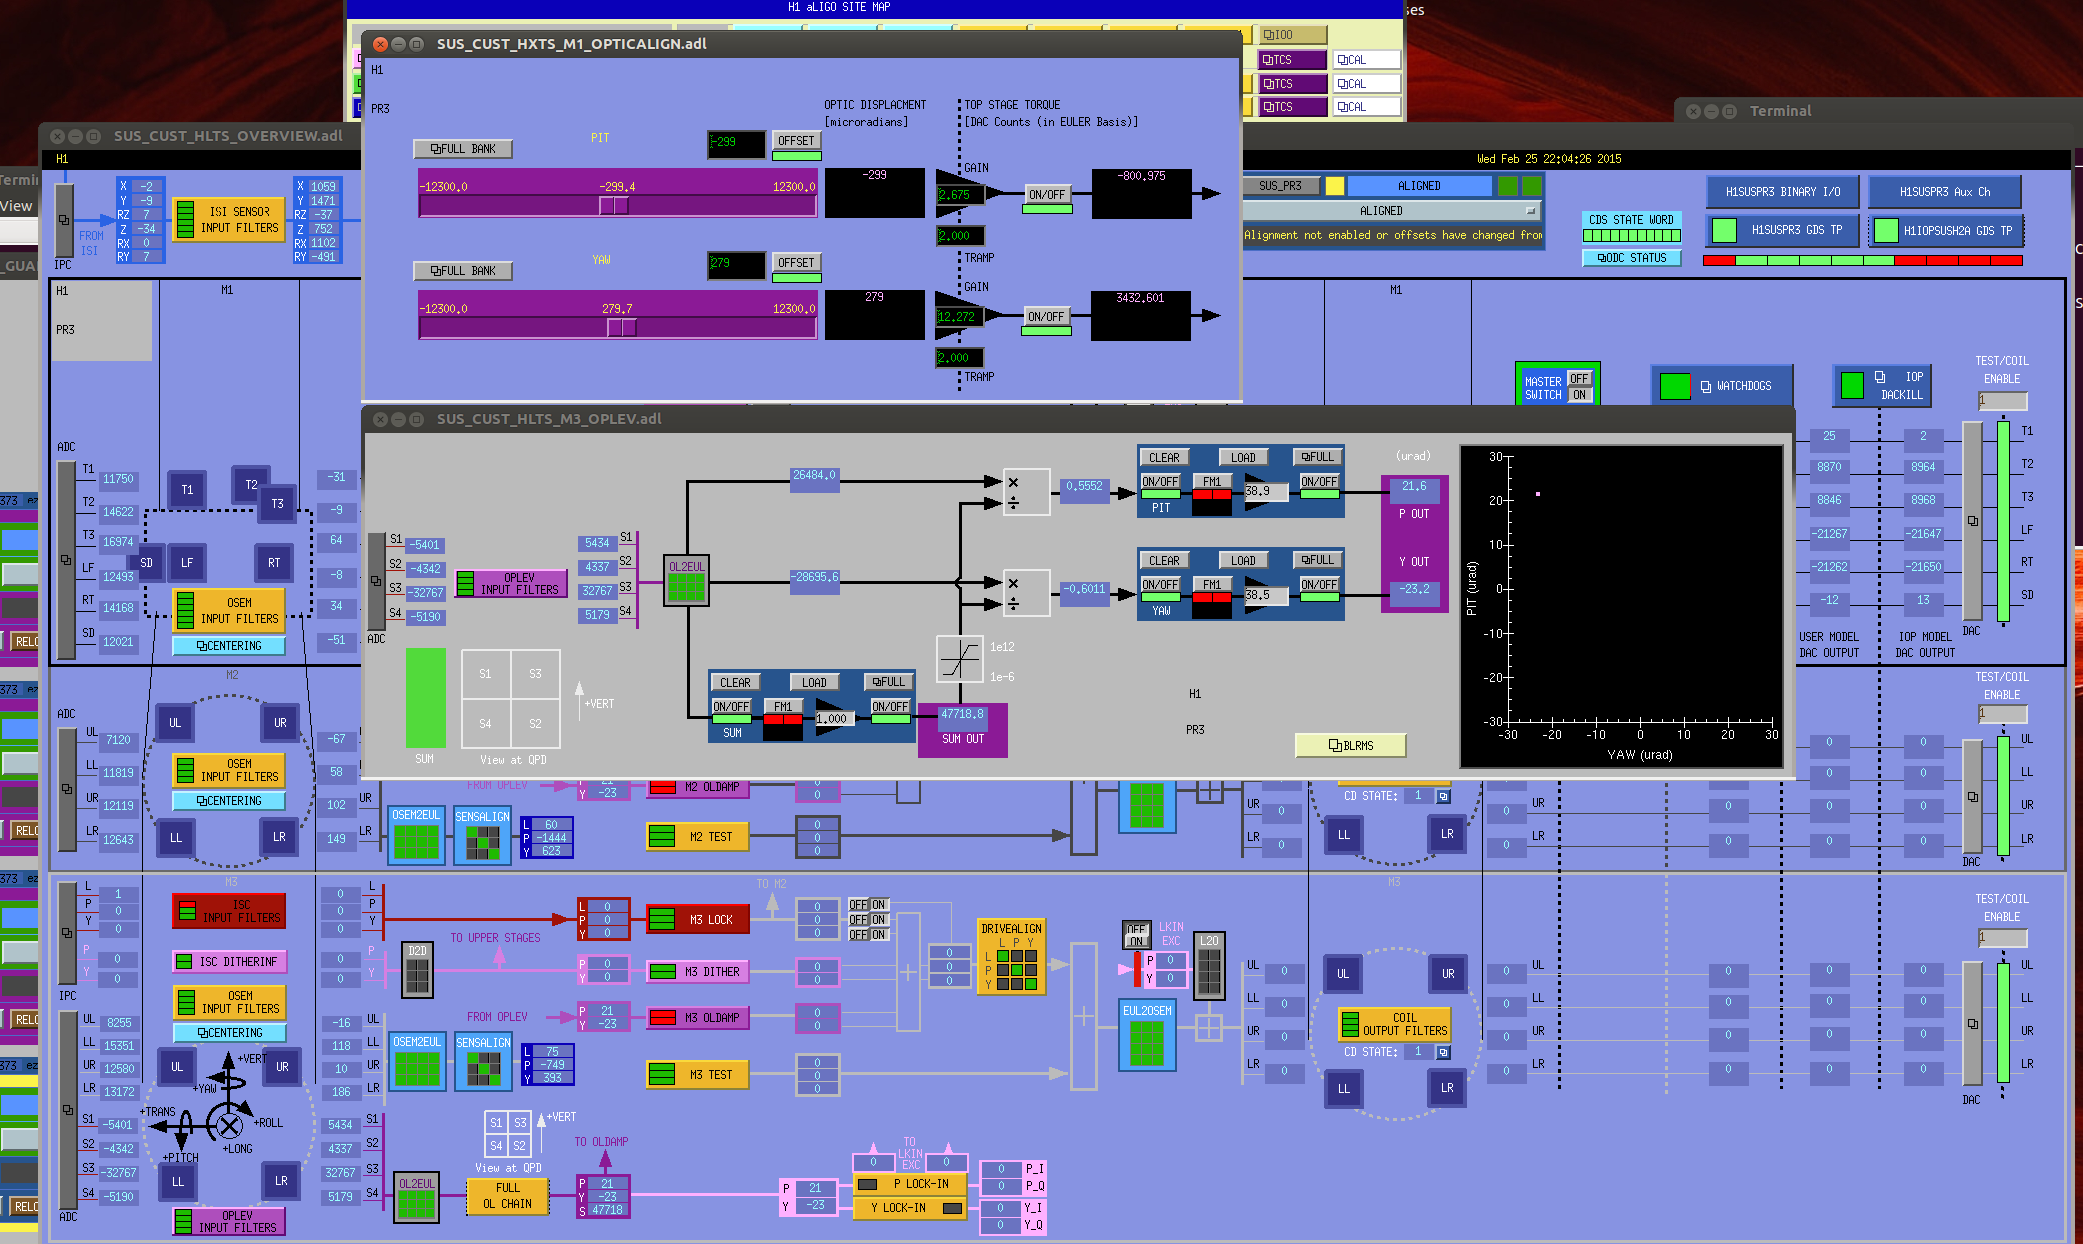Image resolution: width=2083 pixels, height=1244 pixels.
Task: Click the PIT alignment slider handle
Action: 614,205
